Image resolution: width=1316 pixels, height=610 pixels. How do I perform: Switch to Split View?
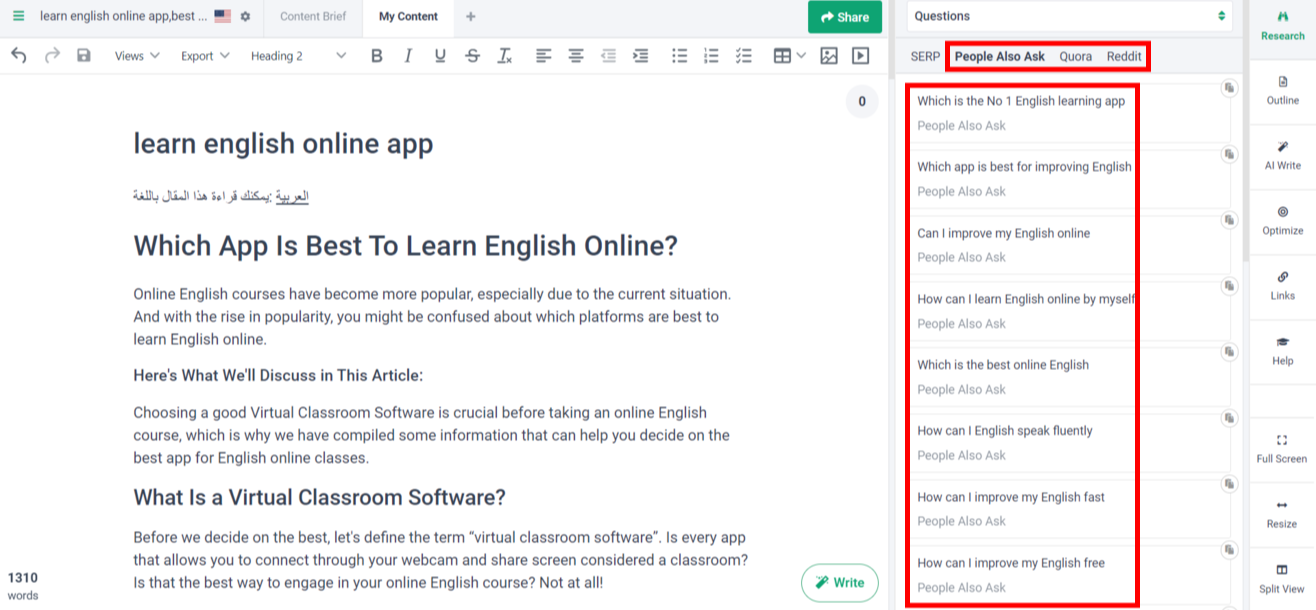[x=1281, y=580]
